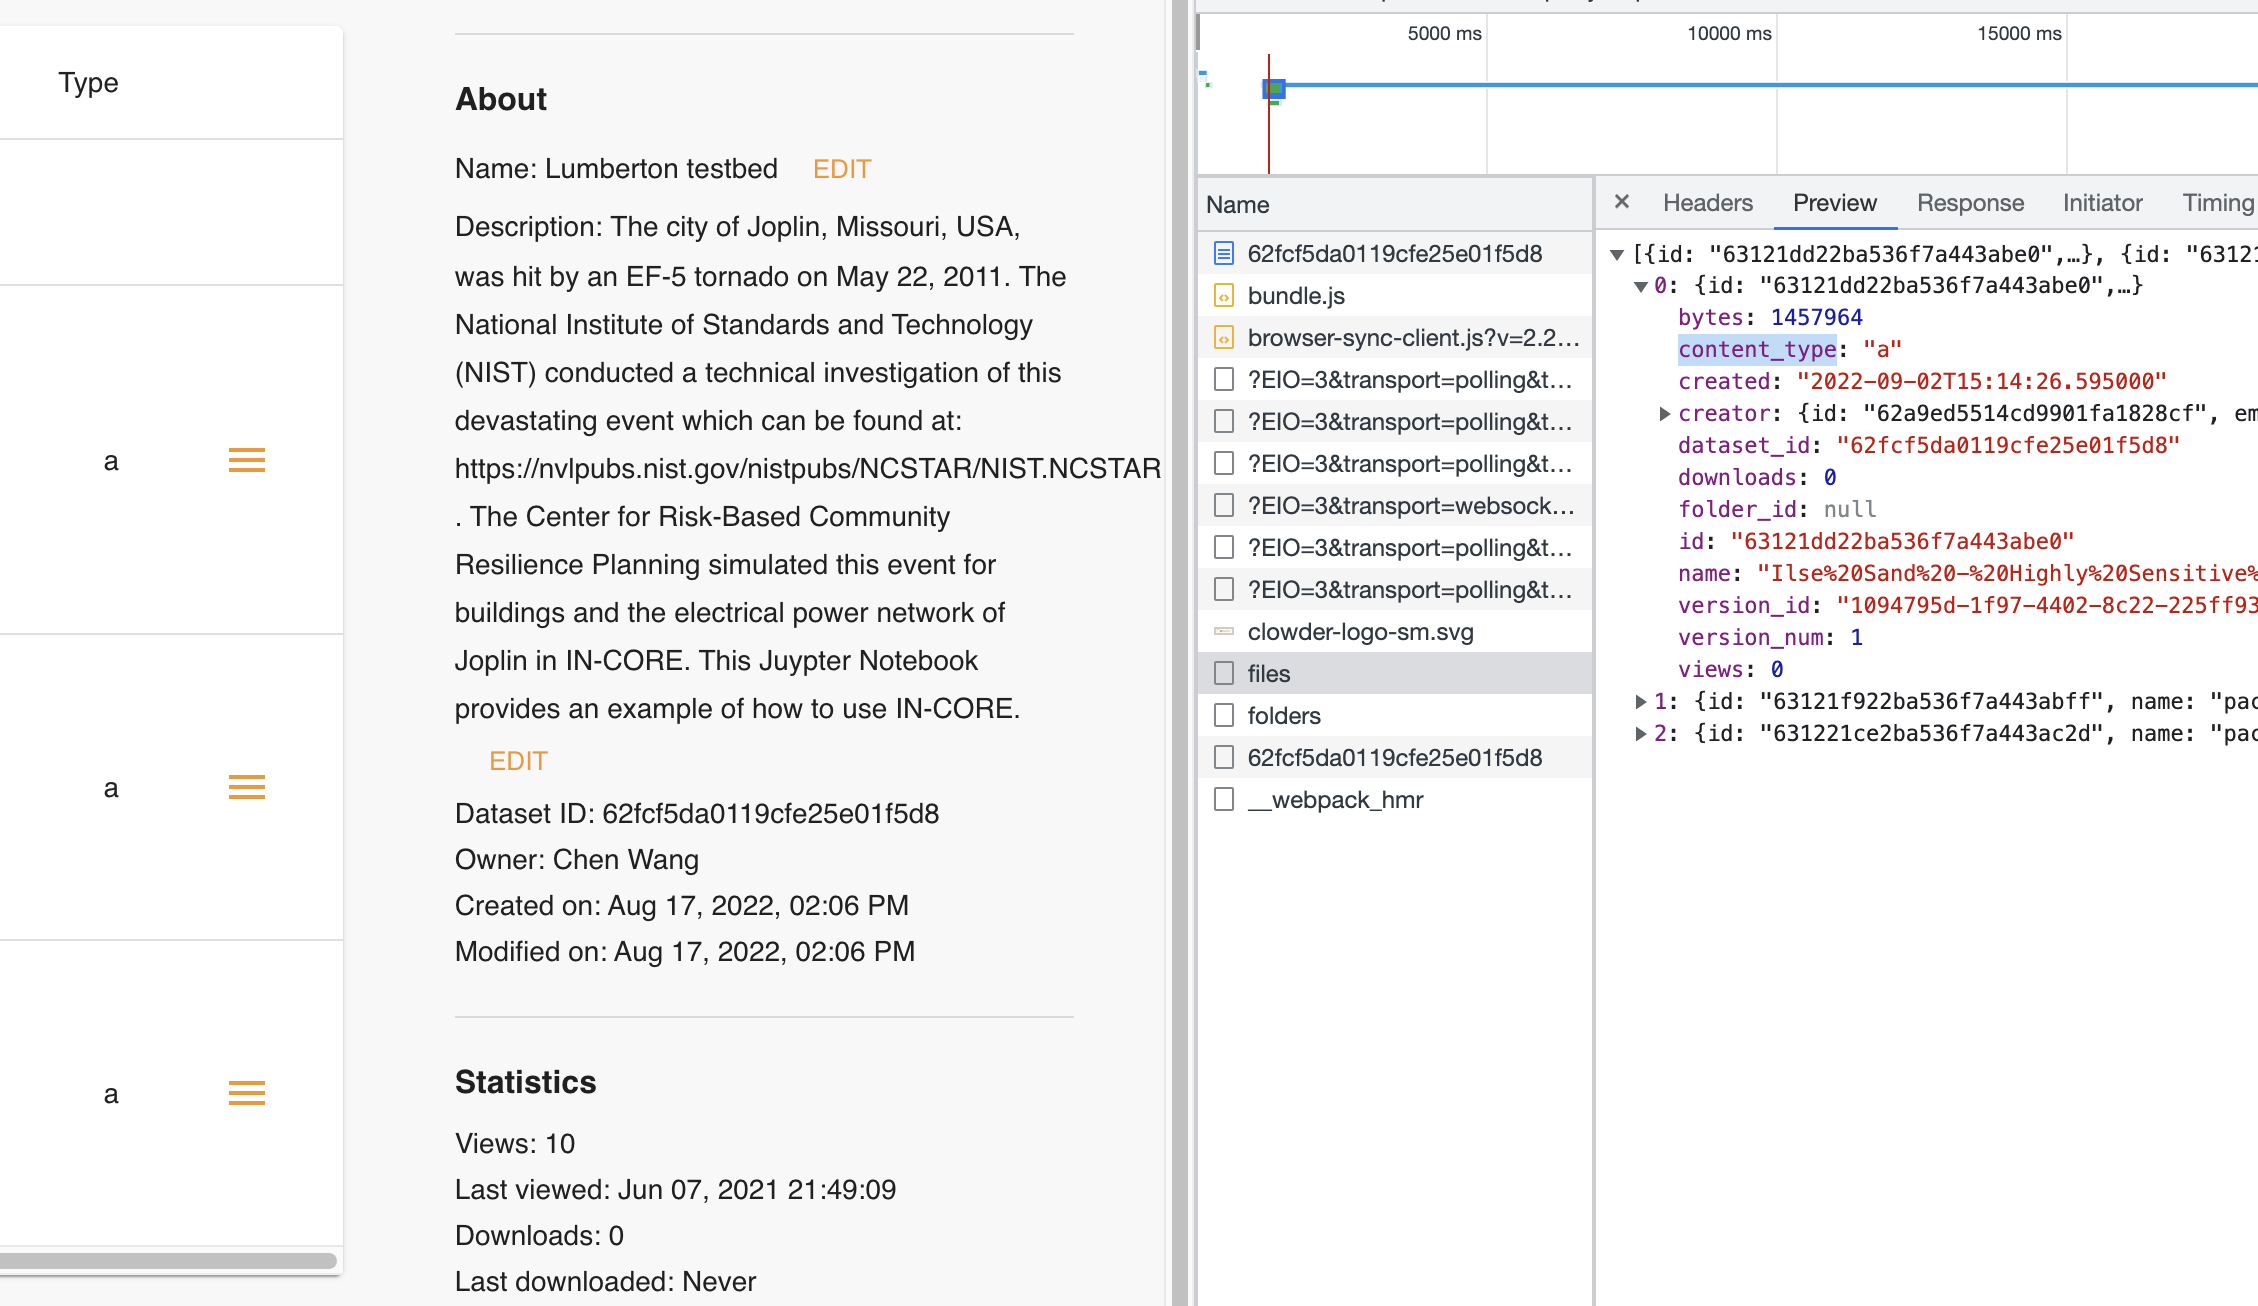Open the second file row hamburger menu icon
2258x1306 pixels.
246,787
